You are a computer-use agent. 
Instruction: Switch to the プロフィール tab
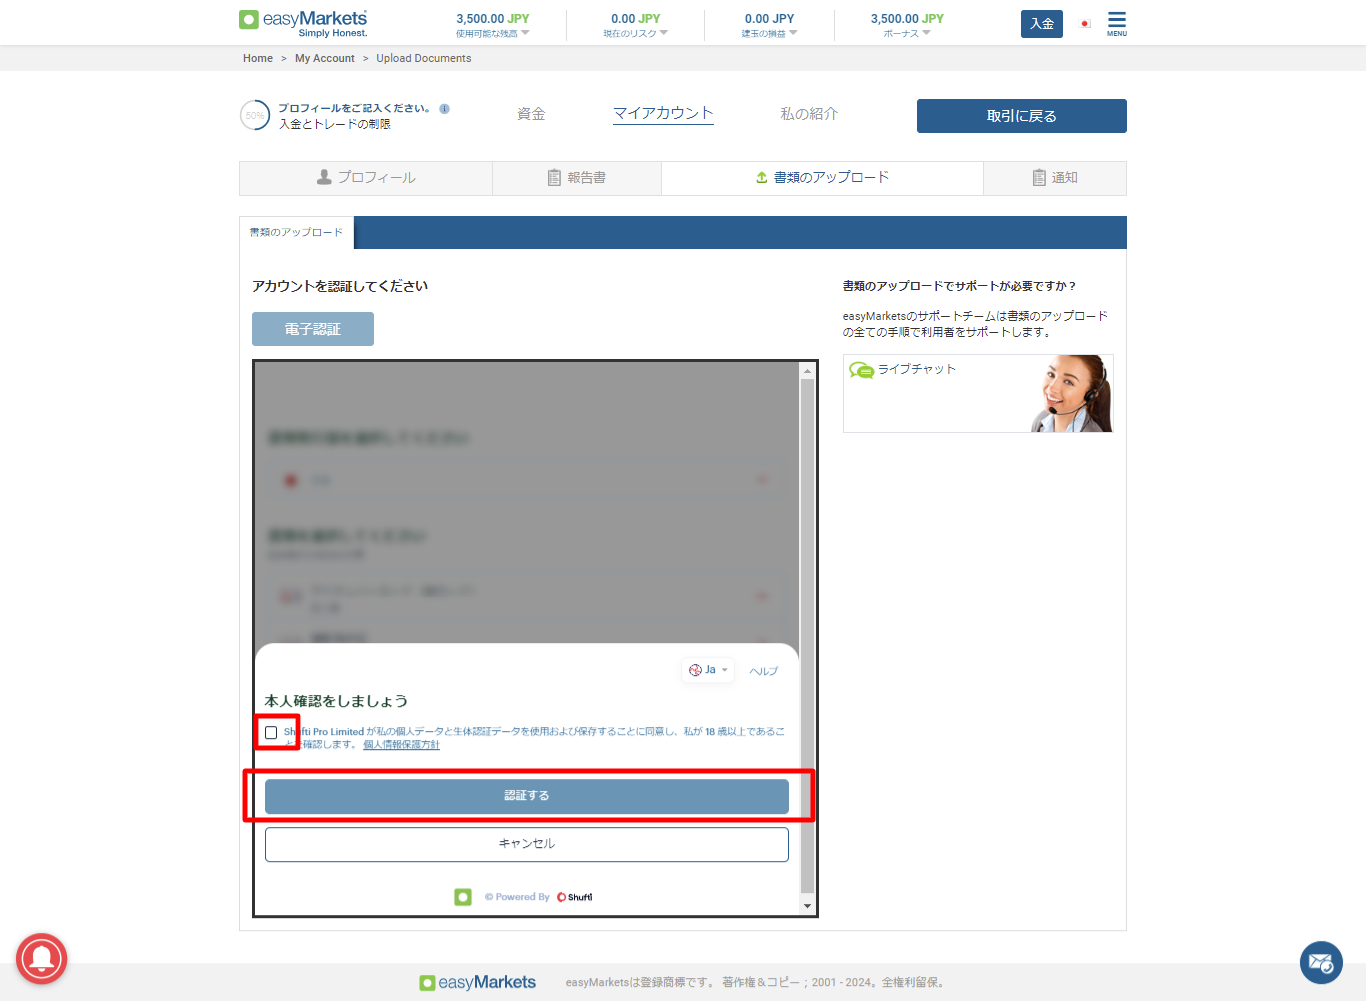coord(366,178)
